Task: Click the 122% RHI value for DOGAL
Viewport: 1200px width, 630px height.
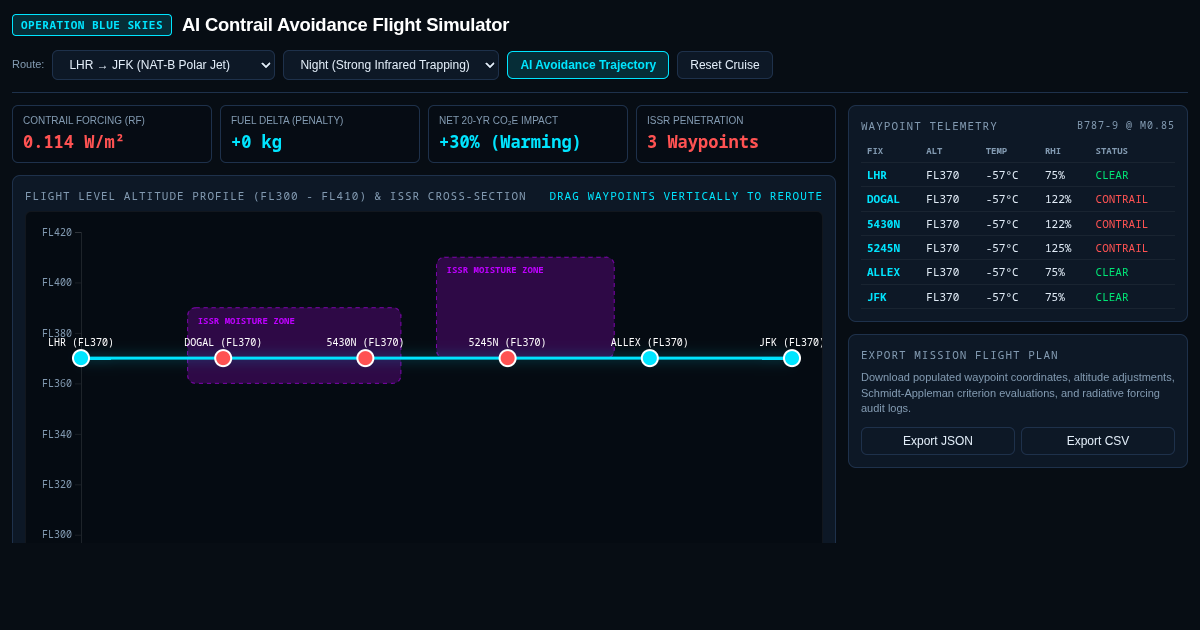Action: pos(1058,199)
